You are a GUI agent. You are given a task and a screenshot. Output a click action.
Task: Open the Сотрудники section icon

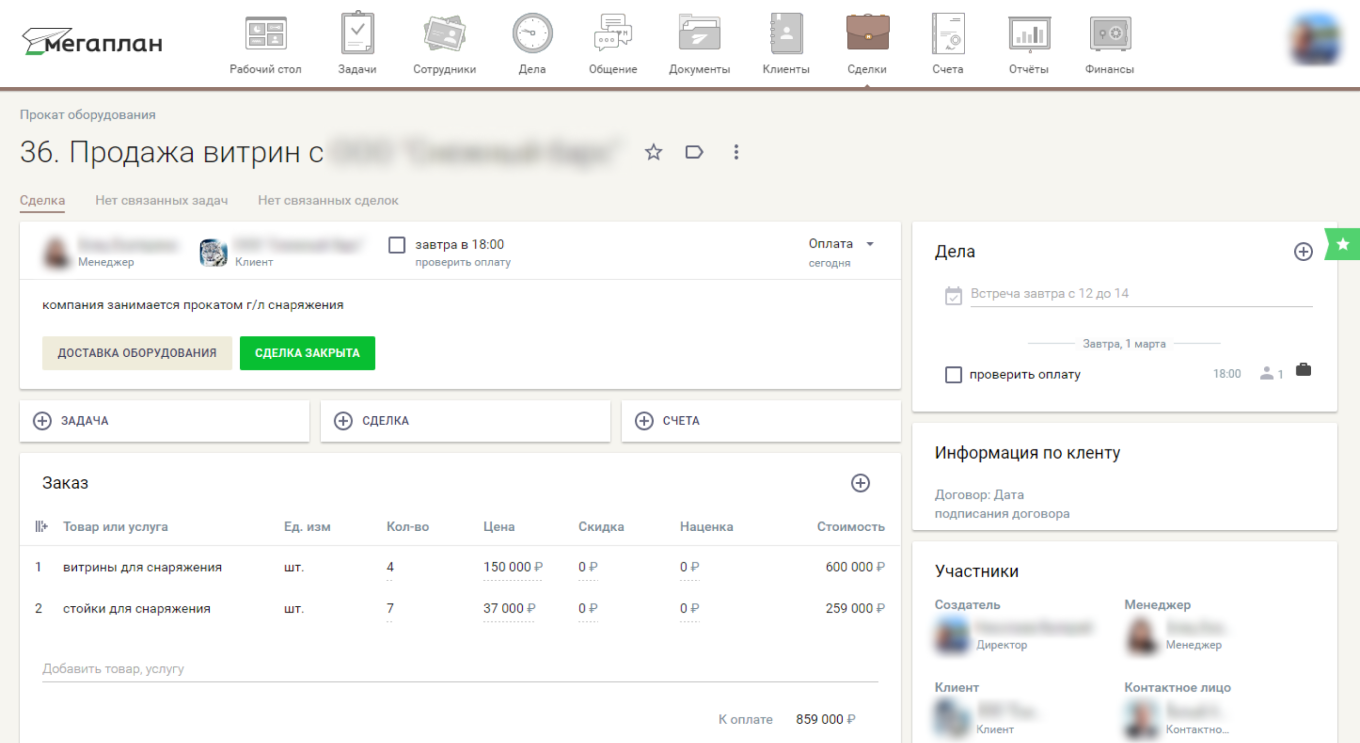tap(444, 34)
